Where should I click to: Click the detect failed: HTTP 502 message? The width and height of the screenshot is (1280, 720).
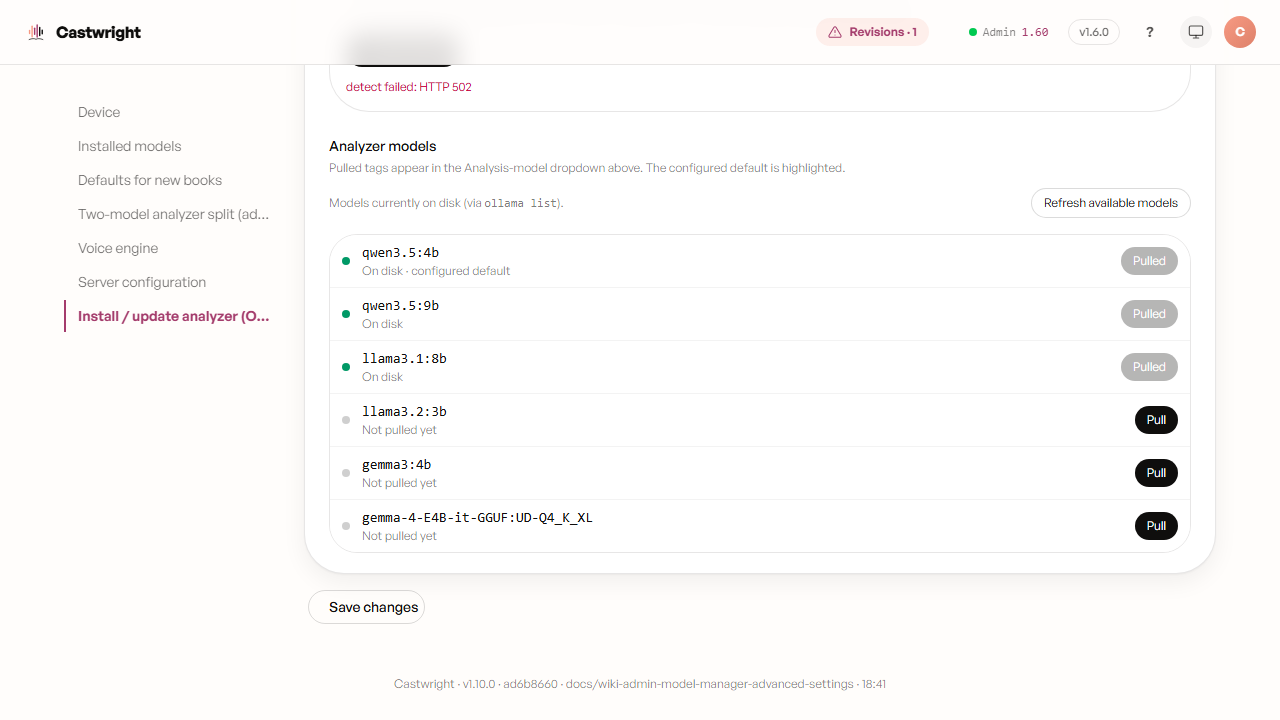click(409, 87)
